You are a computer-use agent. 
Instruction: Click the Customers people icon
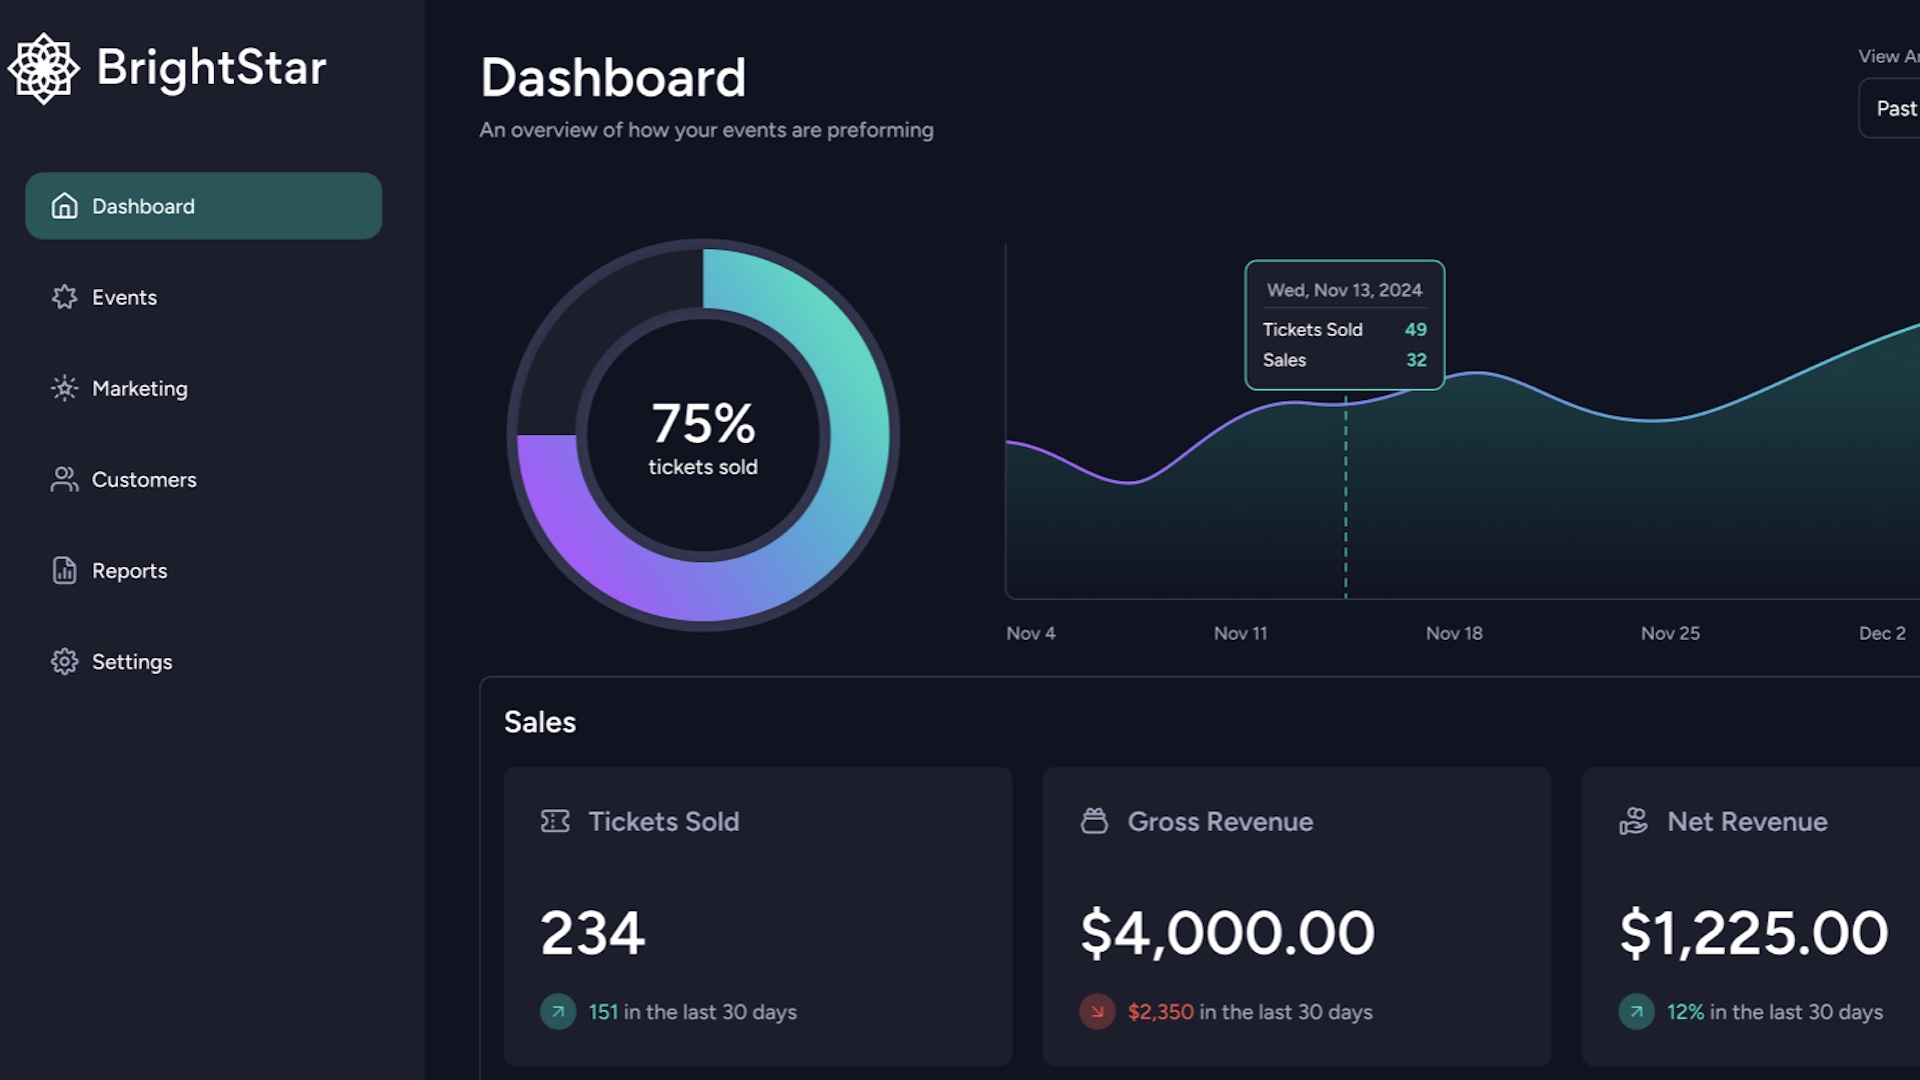(x=64, y=479)
